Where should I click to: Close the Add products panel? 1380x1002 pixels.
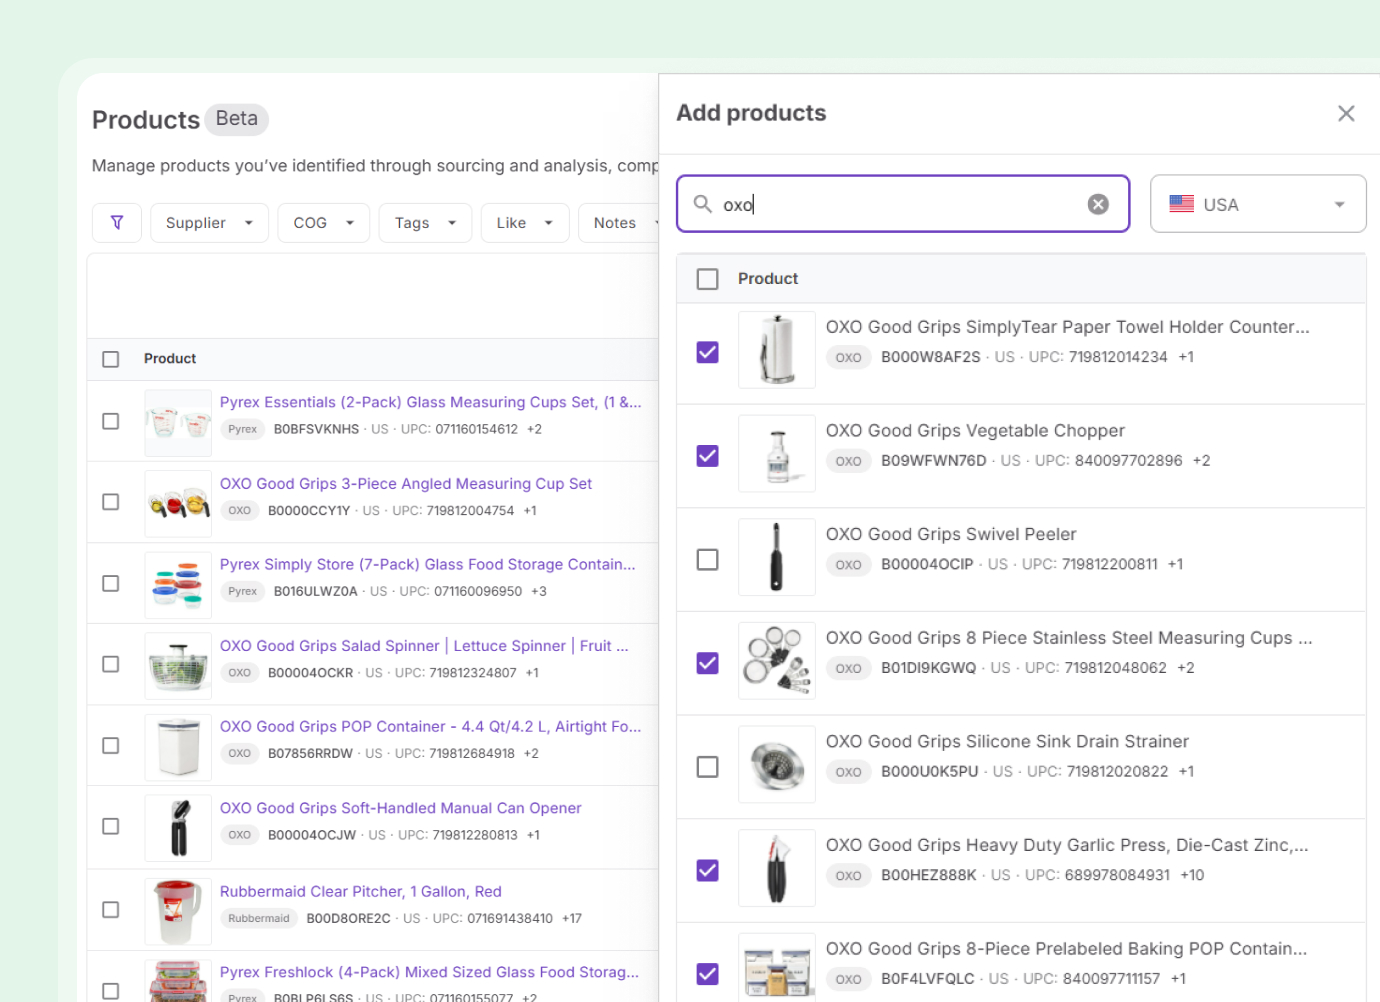pos(1346,113)
